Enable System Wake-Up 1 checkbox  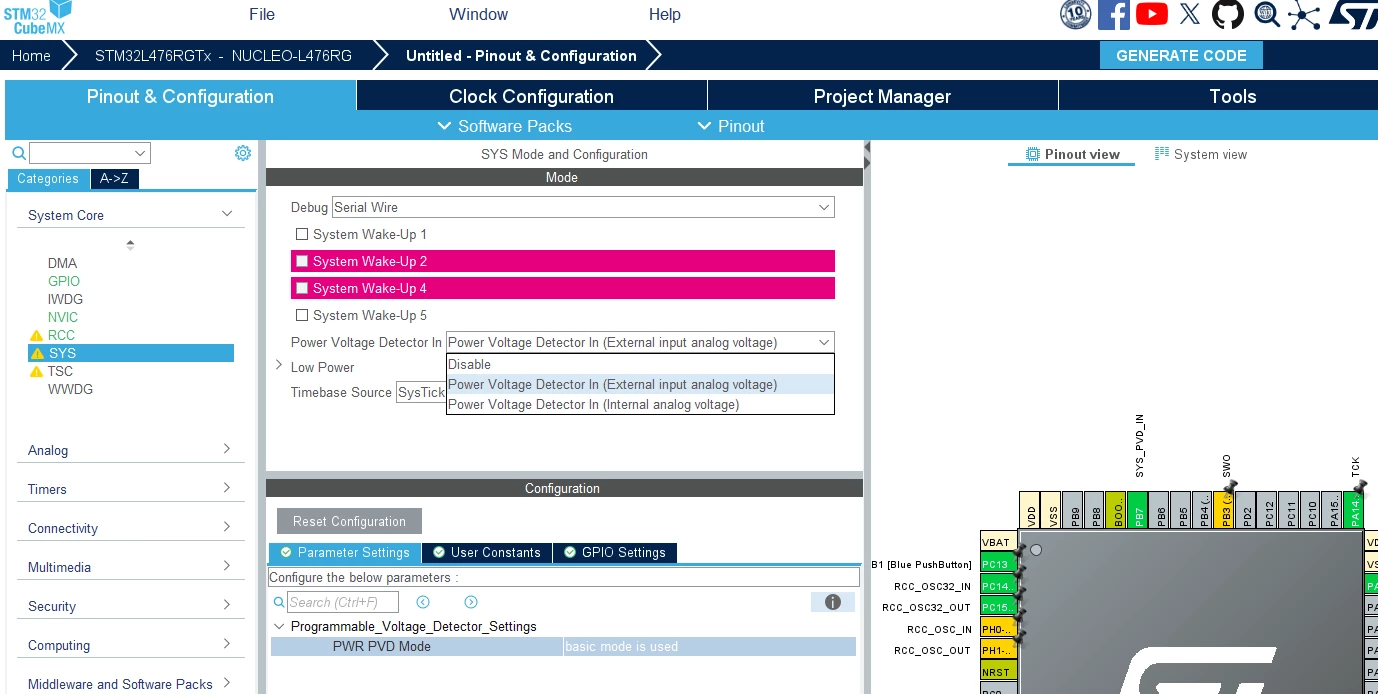[x=302, y=234]
